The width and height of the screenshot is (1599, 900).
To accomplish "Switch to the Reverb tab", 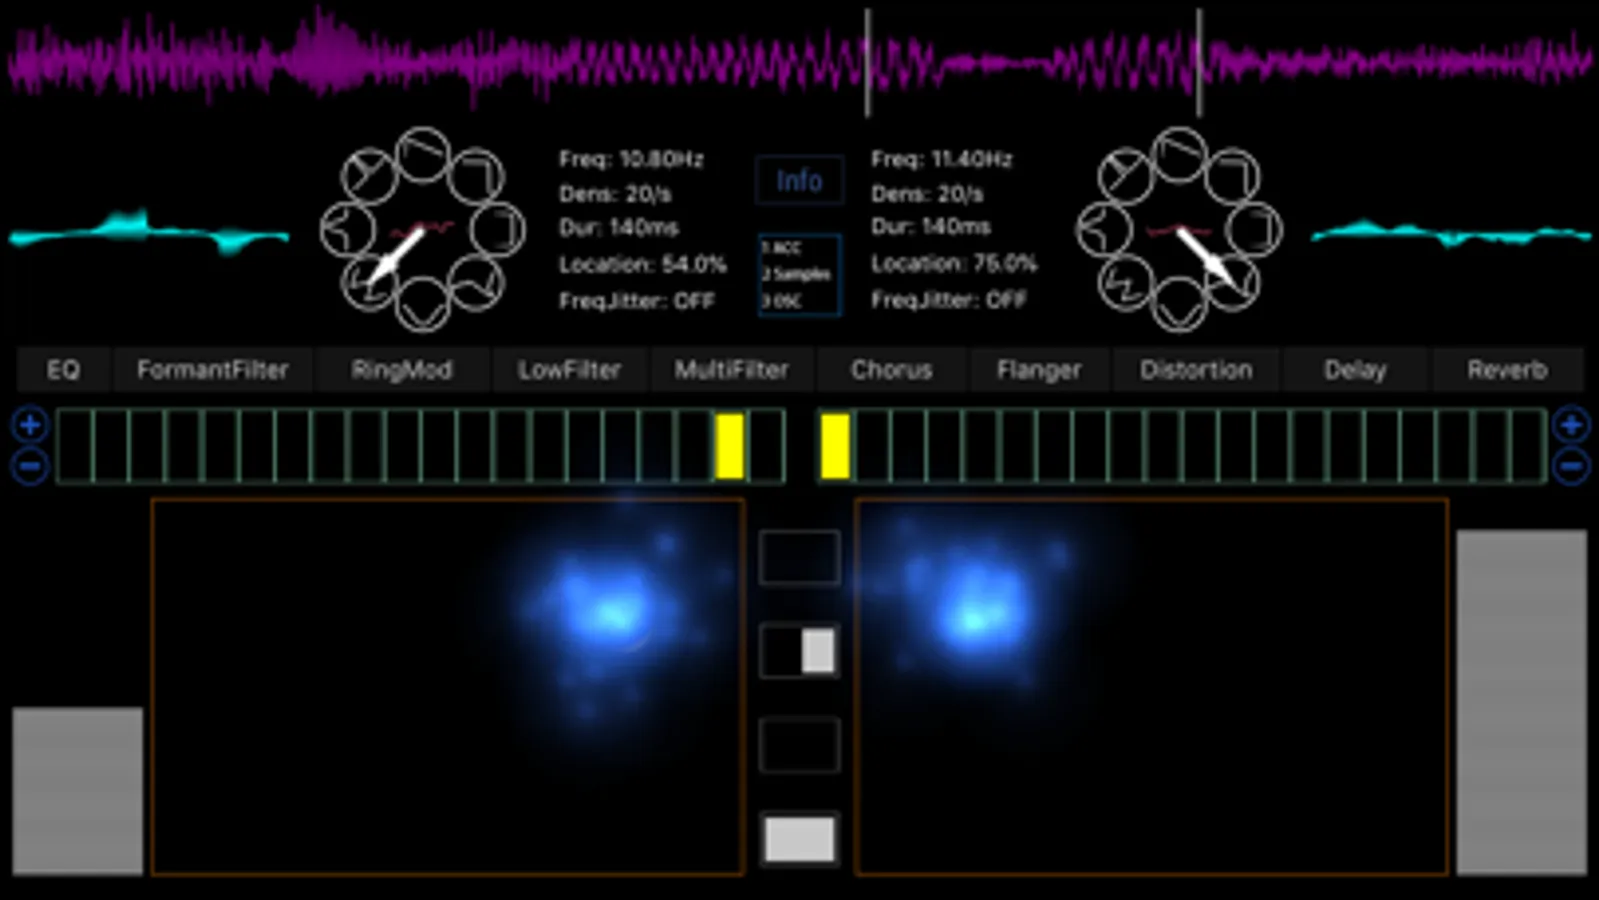I will pos(1507,370).
